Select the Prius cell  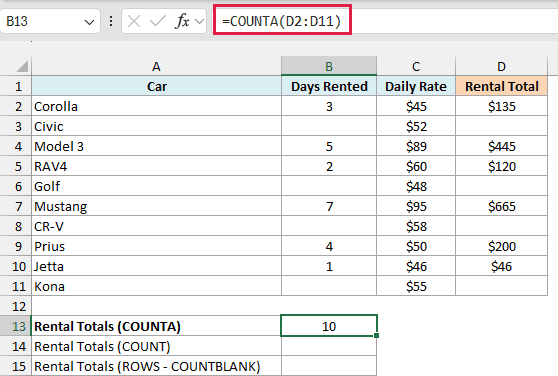click(157, 246)
